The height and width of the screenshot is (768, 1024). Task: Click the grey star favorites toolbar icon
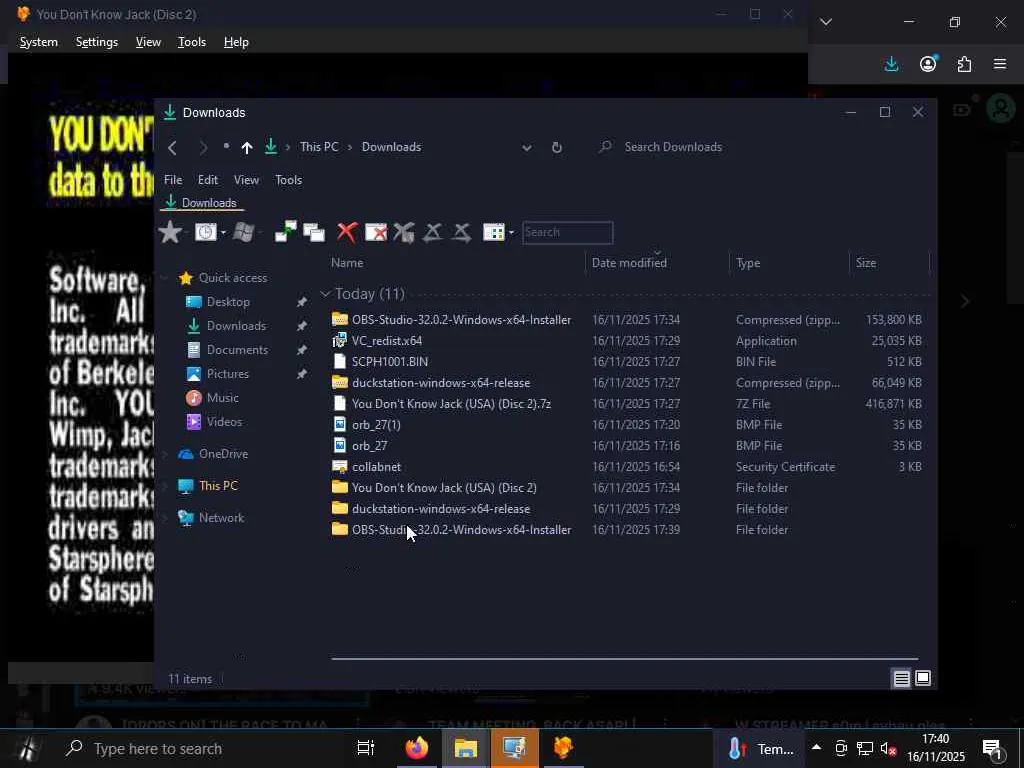(170, 232)
